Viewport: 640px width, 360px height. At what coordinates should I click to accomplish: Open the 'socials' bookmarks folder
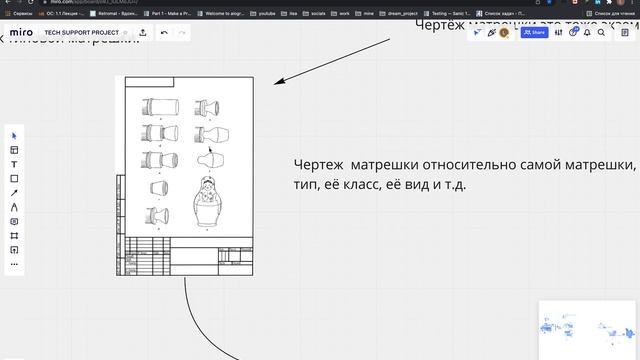pyautogui.click(x=314, y=13)
